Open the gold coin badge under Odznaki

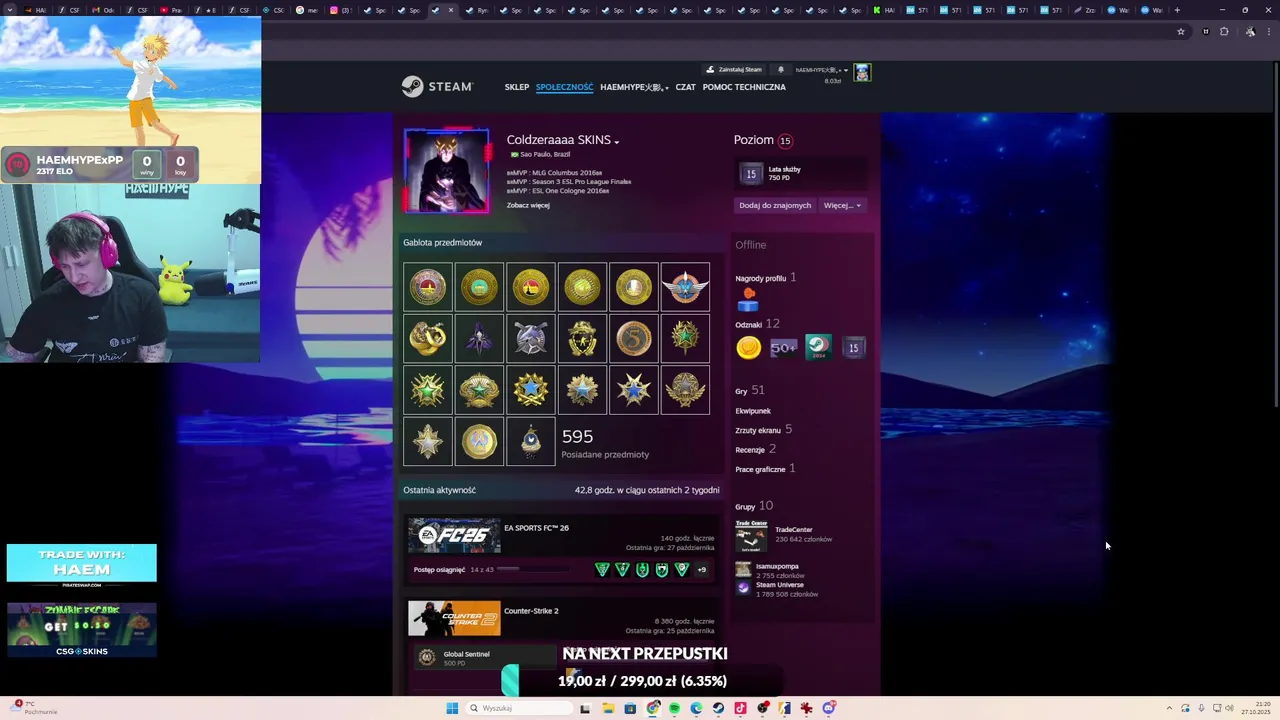[748, 348]
